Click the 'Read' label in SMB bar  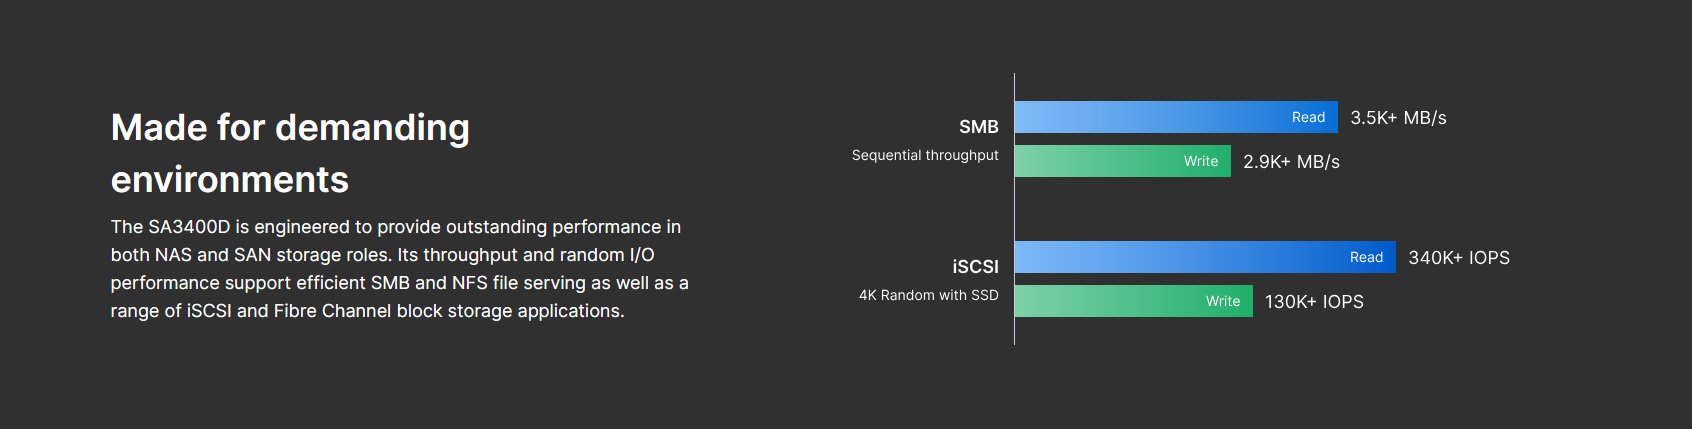click(1308, 117)
